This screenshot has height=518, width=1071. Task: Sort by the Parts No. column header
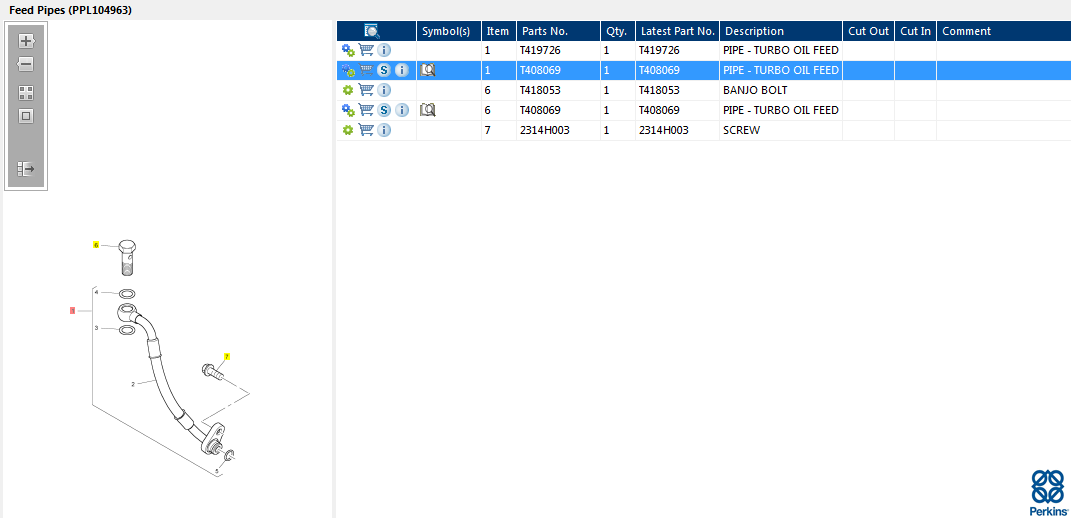[x=558, y=31]
